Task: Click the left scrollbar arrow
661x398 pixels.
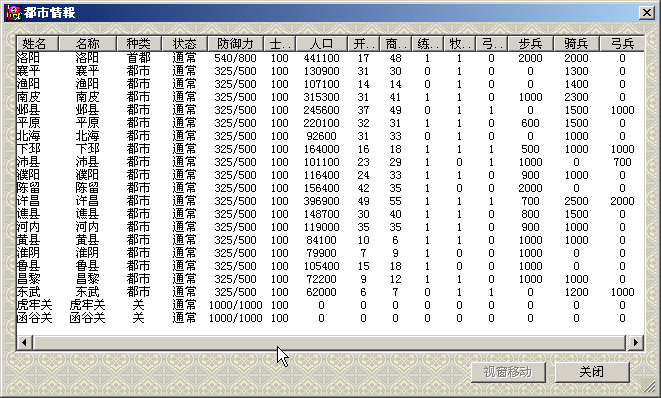Action: click(x=24, y=342)
